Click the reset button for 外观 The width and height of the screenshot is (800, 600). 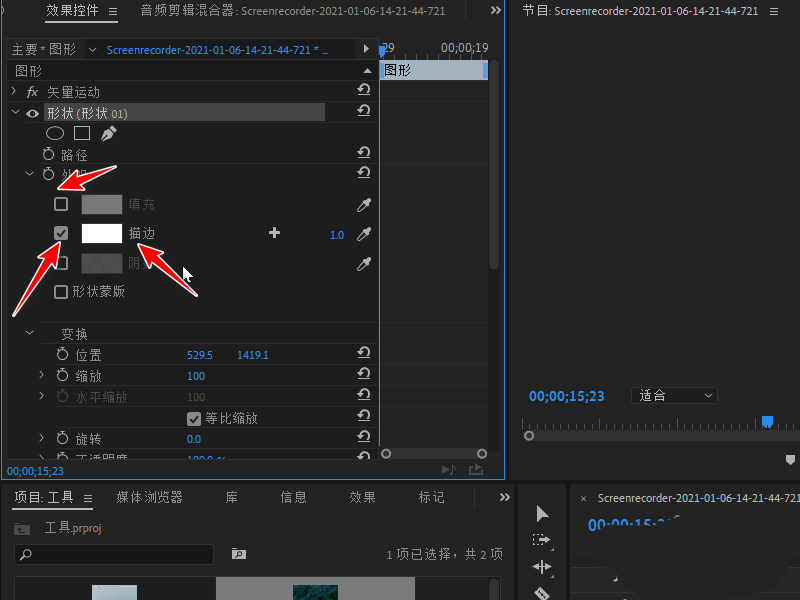tap(364, 172)
